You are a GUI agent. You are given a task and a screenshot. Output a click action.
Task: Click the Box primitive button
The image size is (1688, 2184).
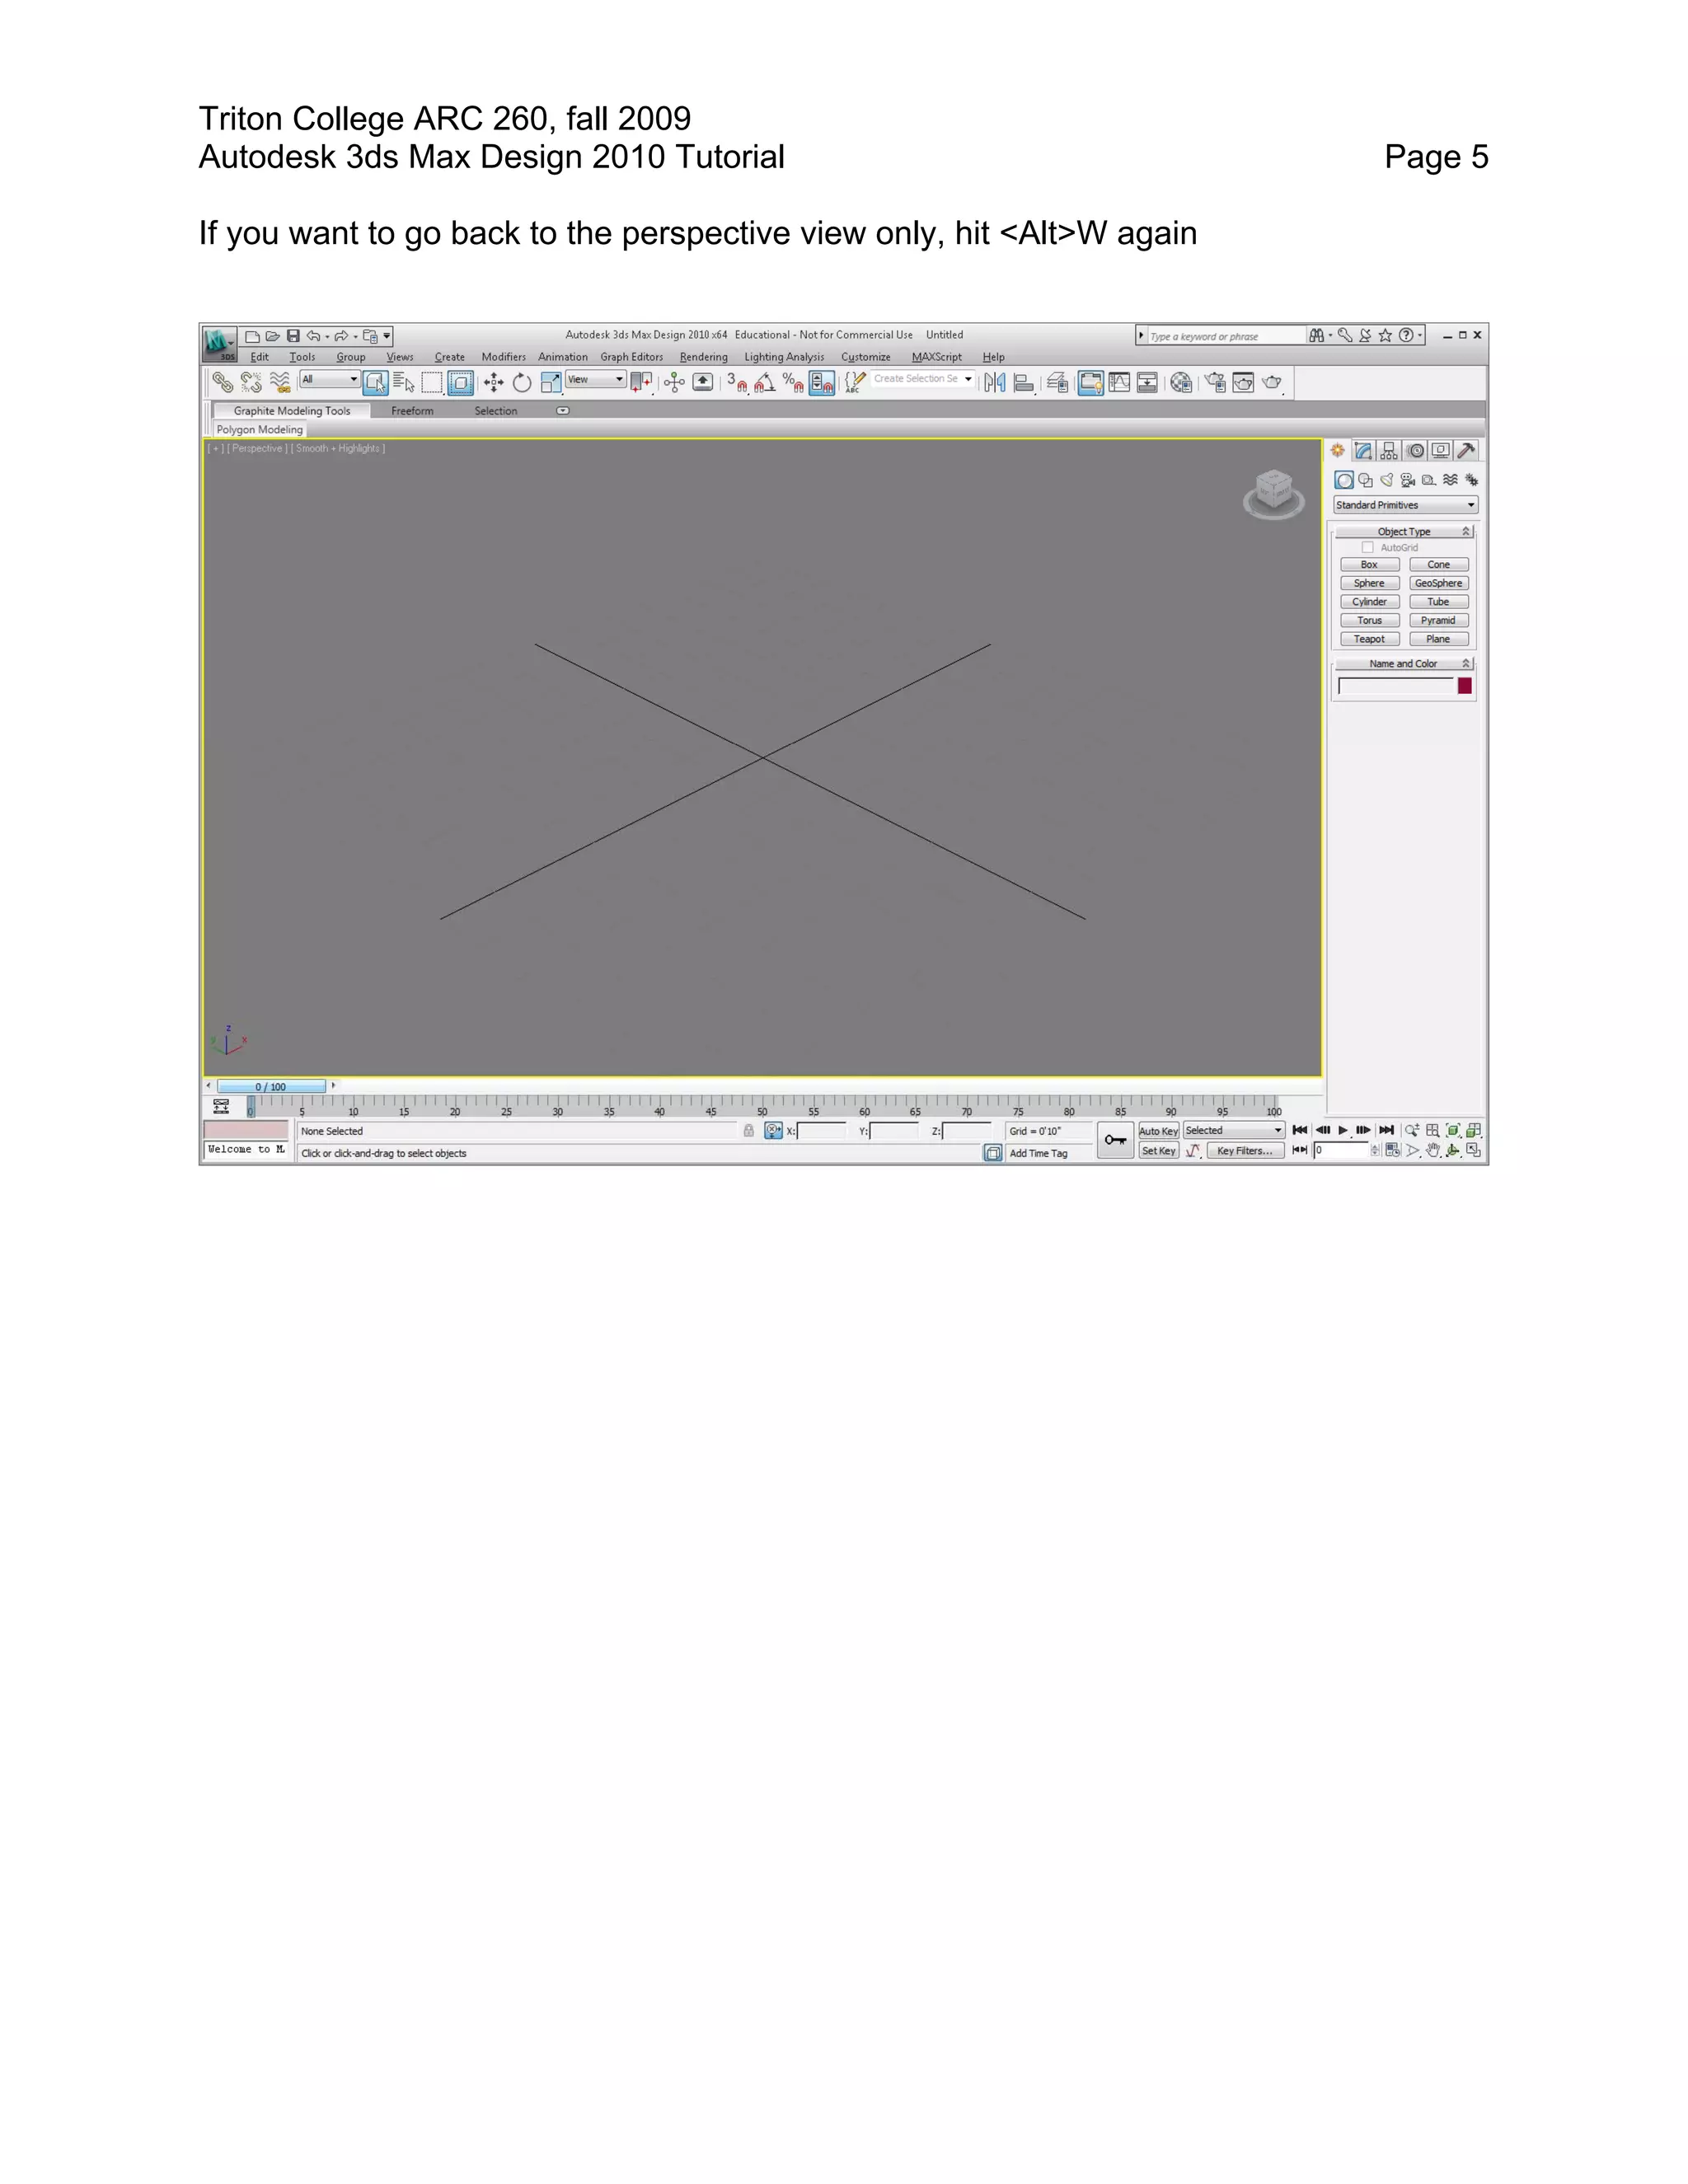pyautogui.click(x=1370, y=565)
